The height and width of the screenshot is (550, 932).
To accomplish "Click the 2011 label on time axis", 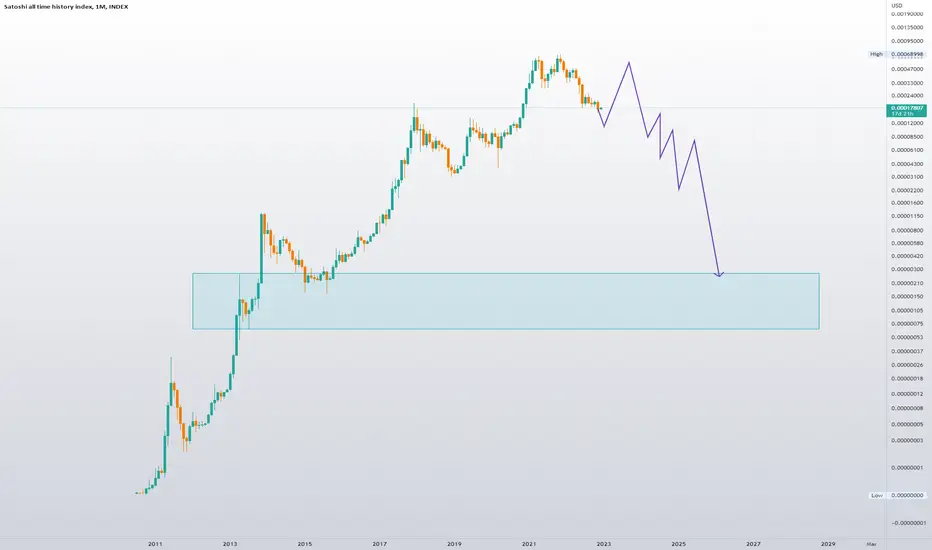I will (155, 543).
